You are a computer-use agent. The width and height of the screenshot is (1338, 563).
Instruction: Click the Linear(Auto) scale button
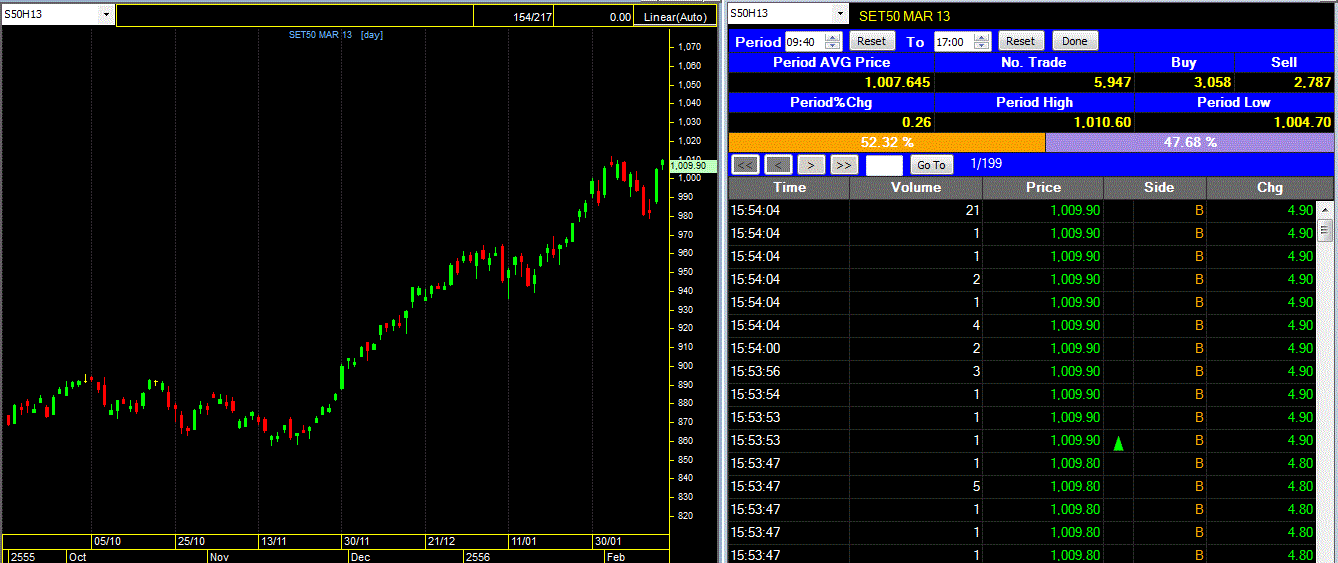[x=675, y=16]
